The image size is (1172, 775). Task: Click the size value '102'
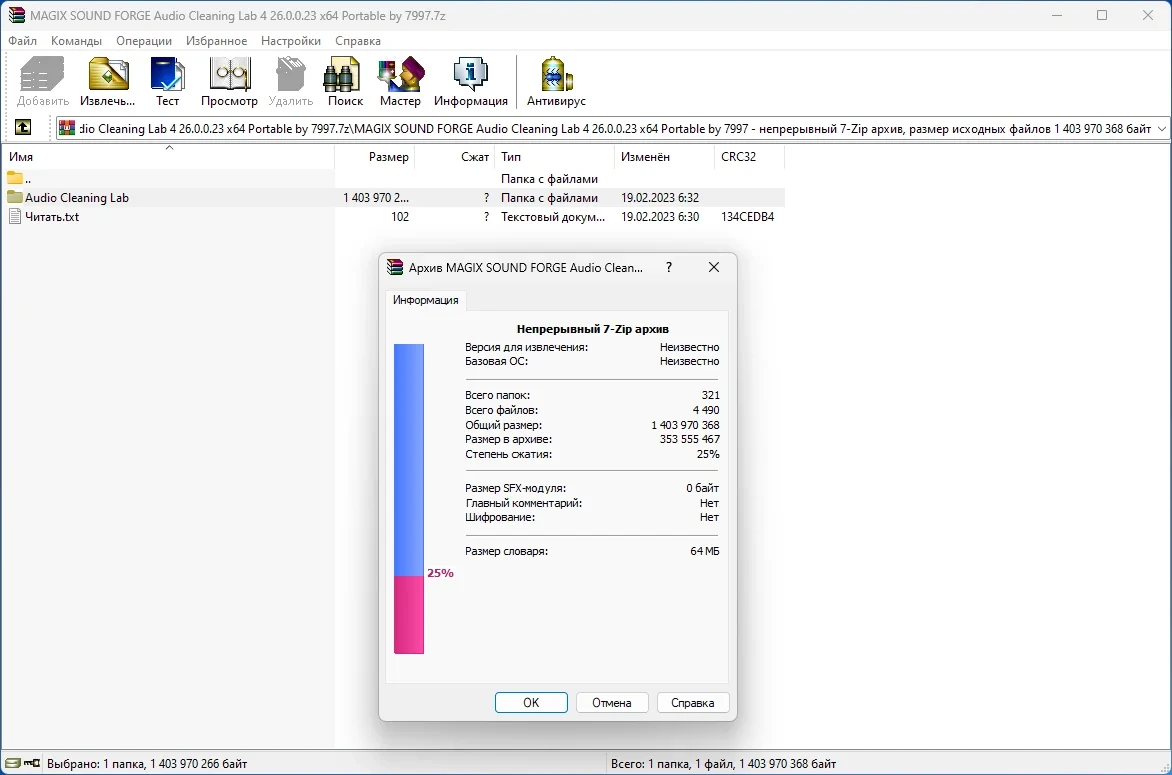pyautogui.click(x=400, y=217)
